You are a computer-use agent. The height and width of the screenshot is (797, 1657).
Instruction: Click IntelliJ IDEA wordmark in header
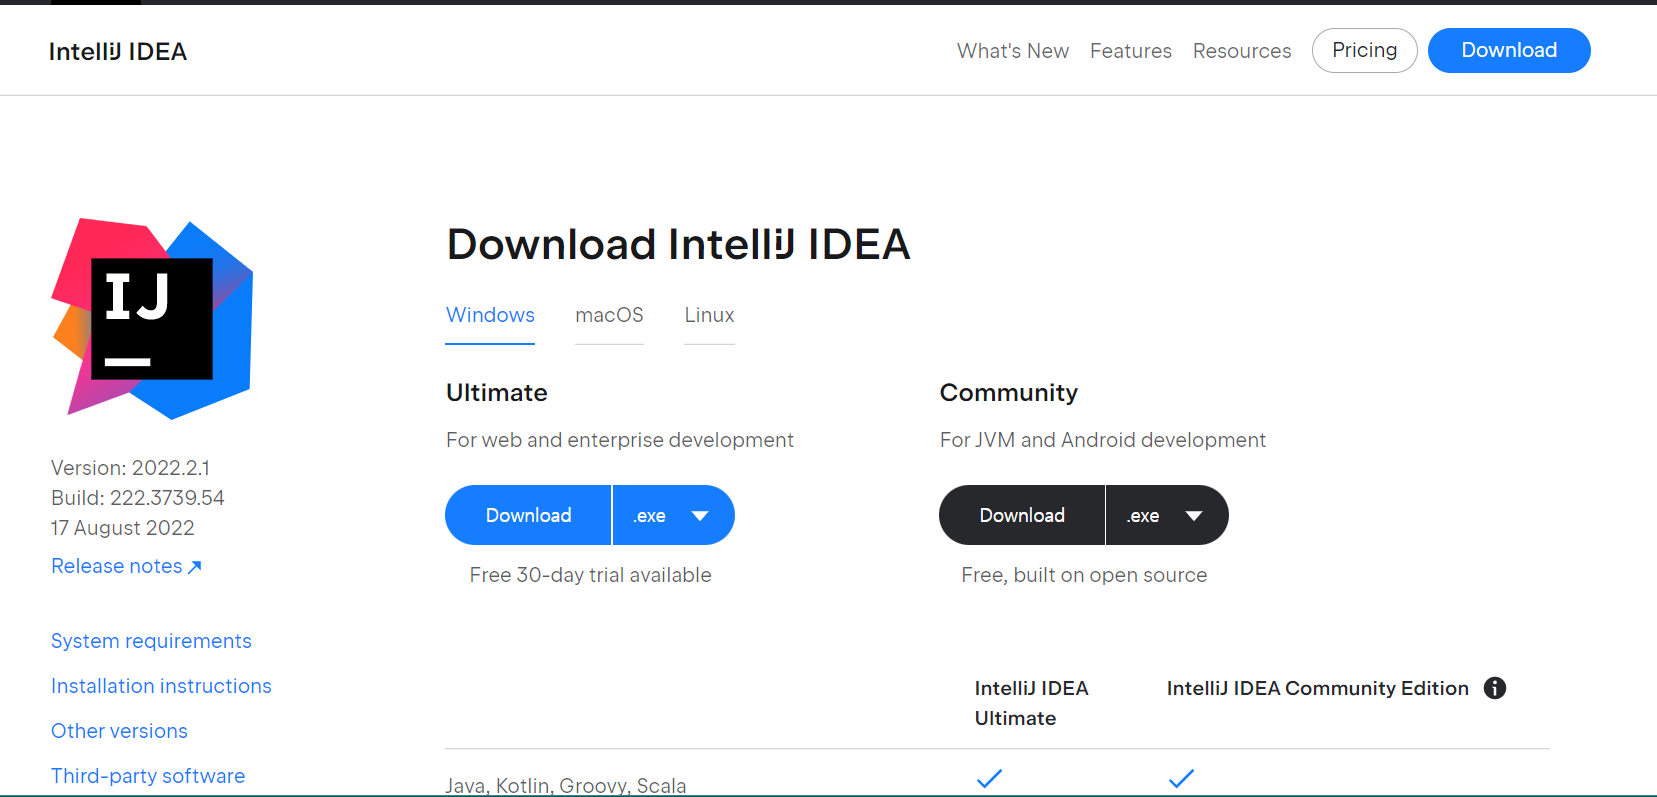(x=118, y=51)
